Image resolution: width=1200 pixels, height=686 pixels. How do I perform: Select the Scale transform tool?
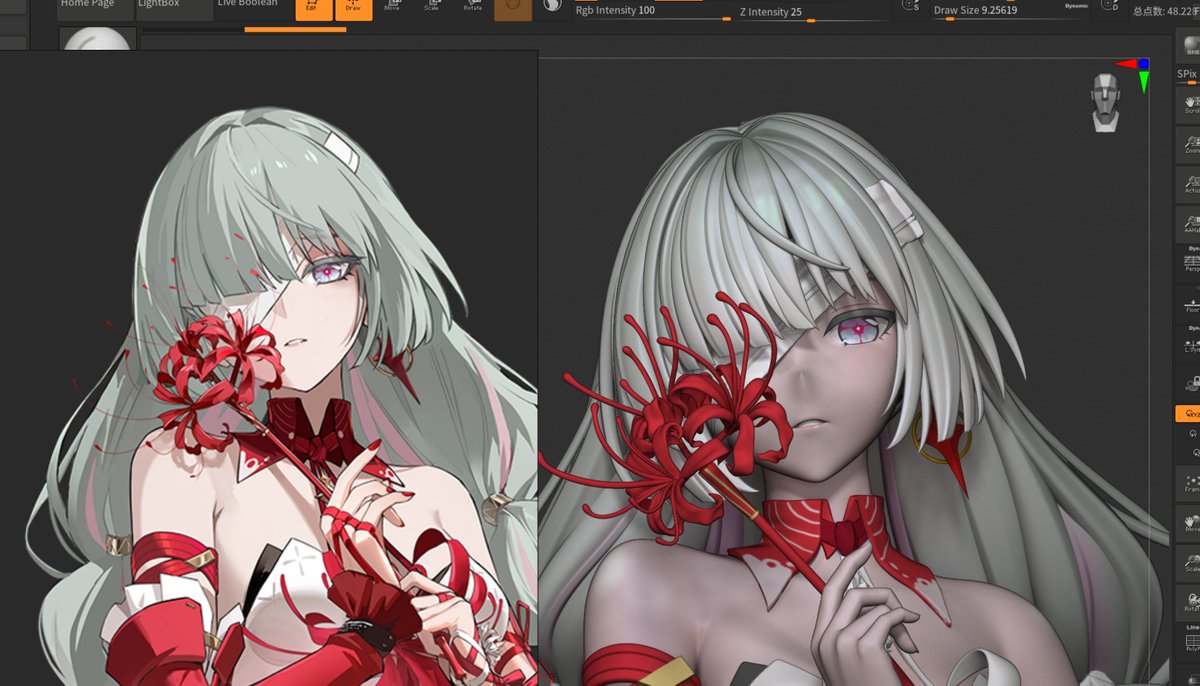tap(432, 7)
